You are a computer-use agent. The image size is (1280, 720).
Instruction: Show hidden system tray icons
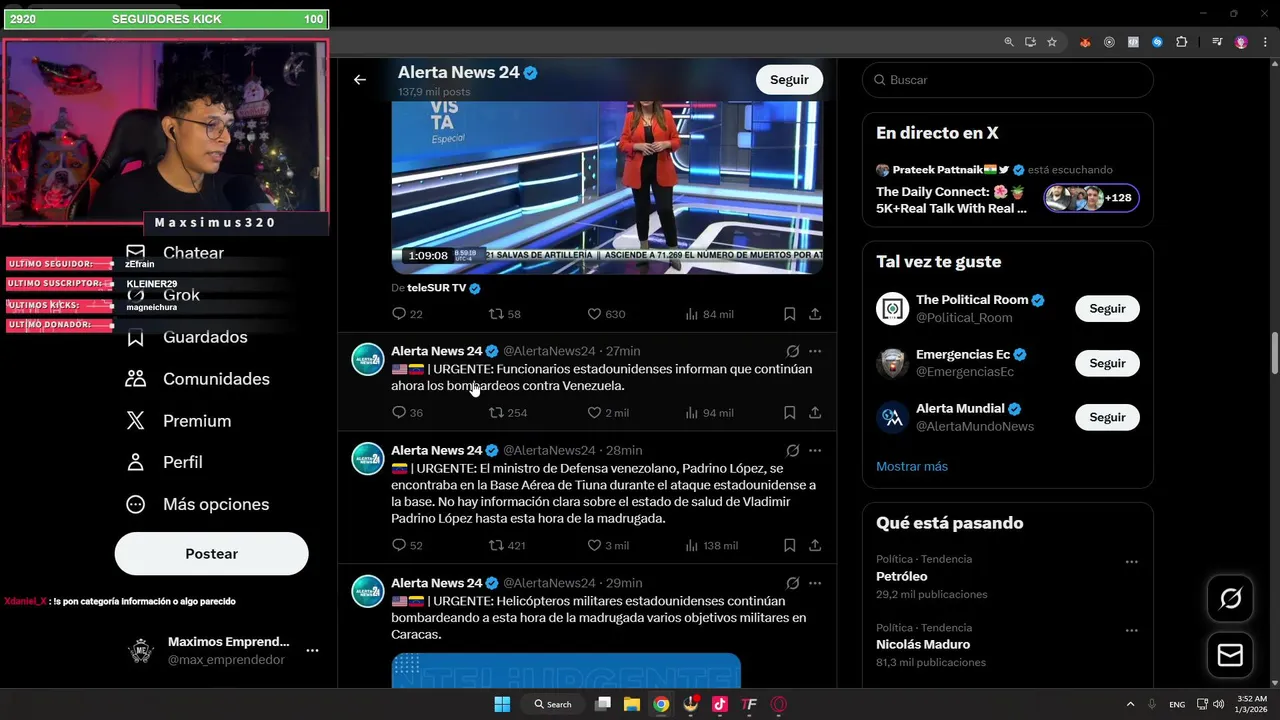point(1130,704)
